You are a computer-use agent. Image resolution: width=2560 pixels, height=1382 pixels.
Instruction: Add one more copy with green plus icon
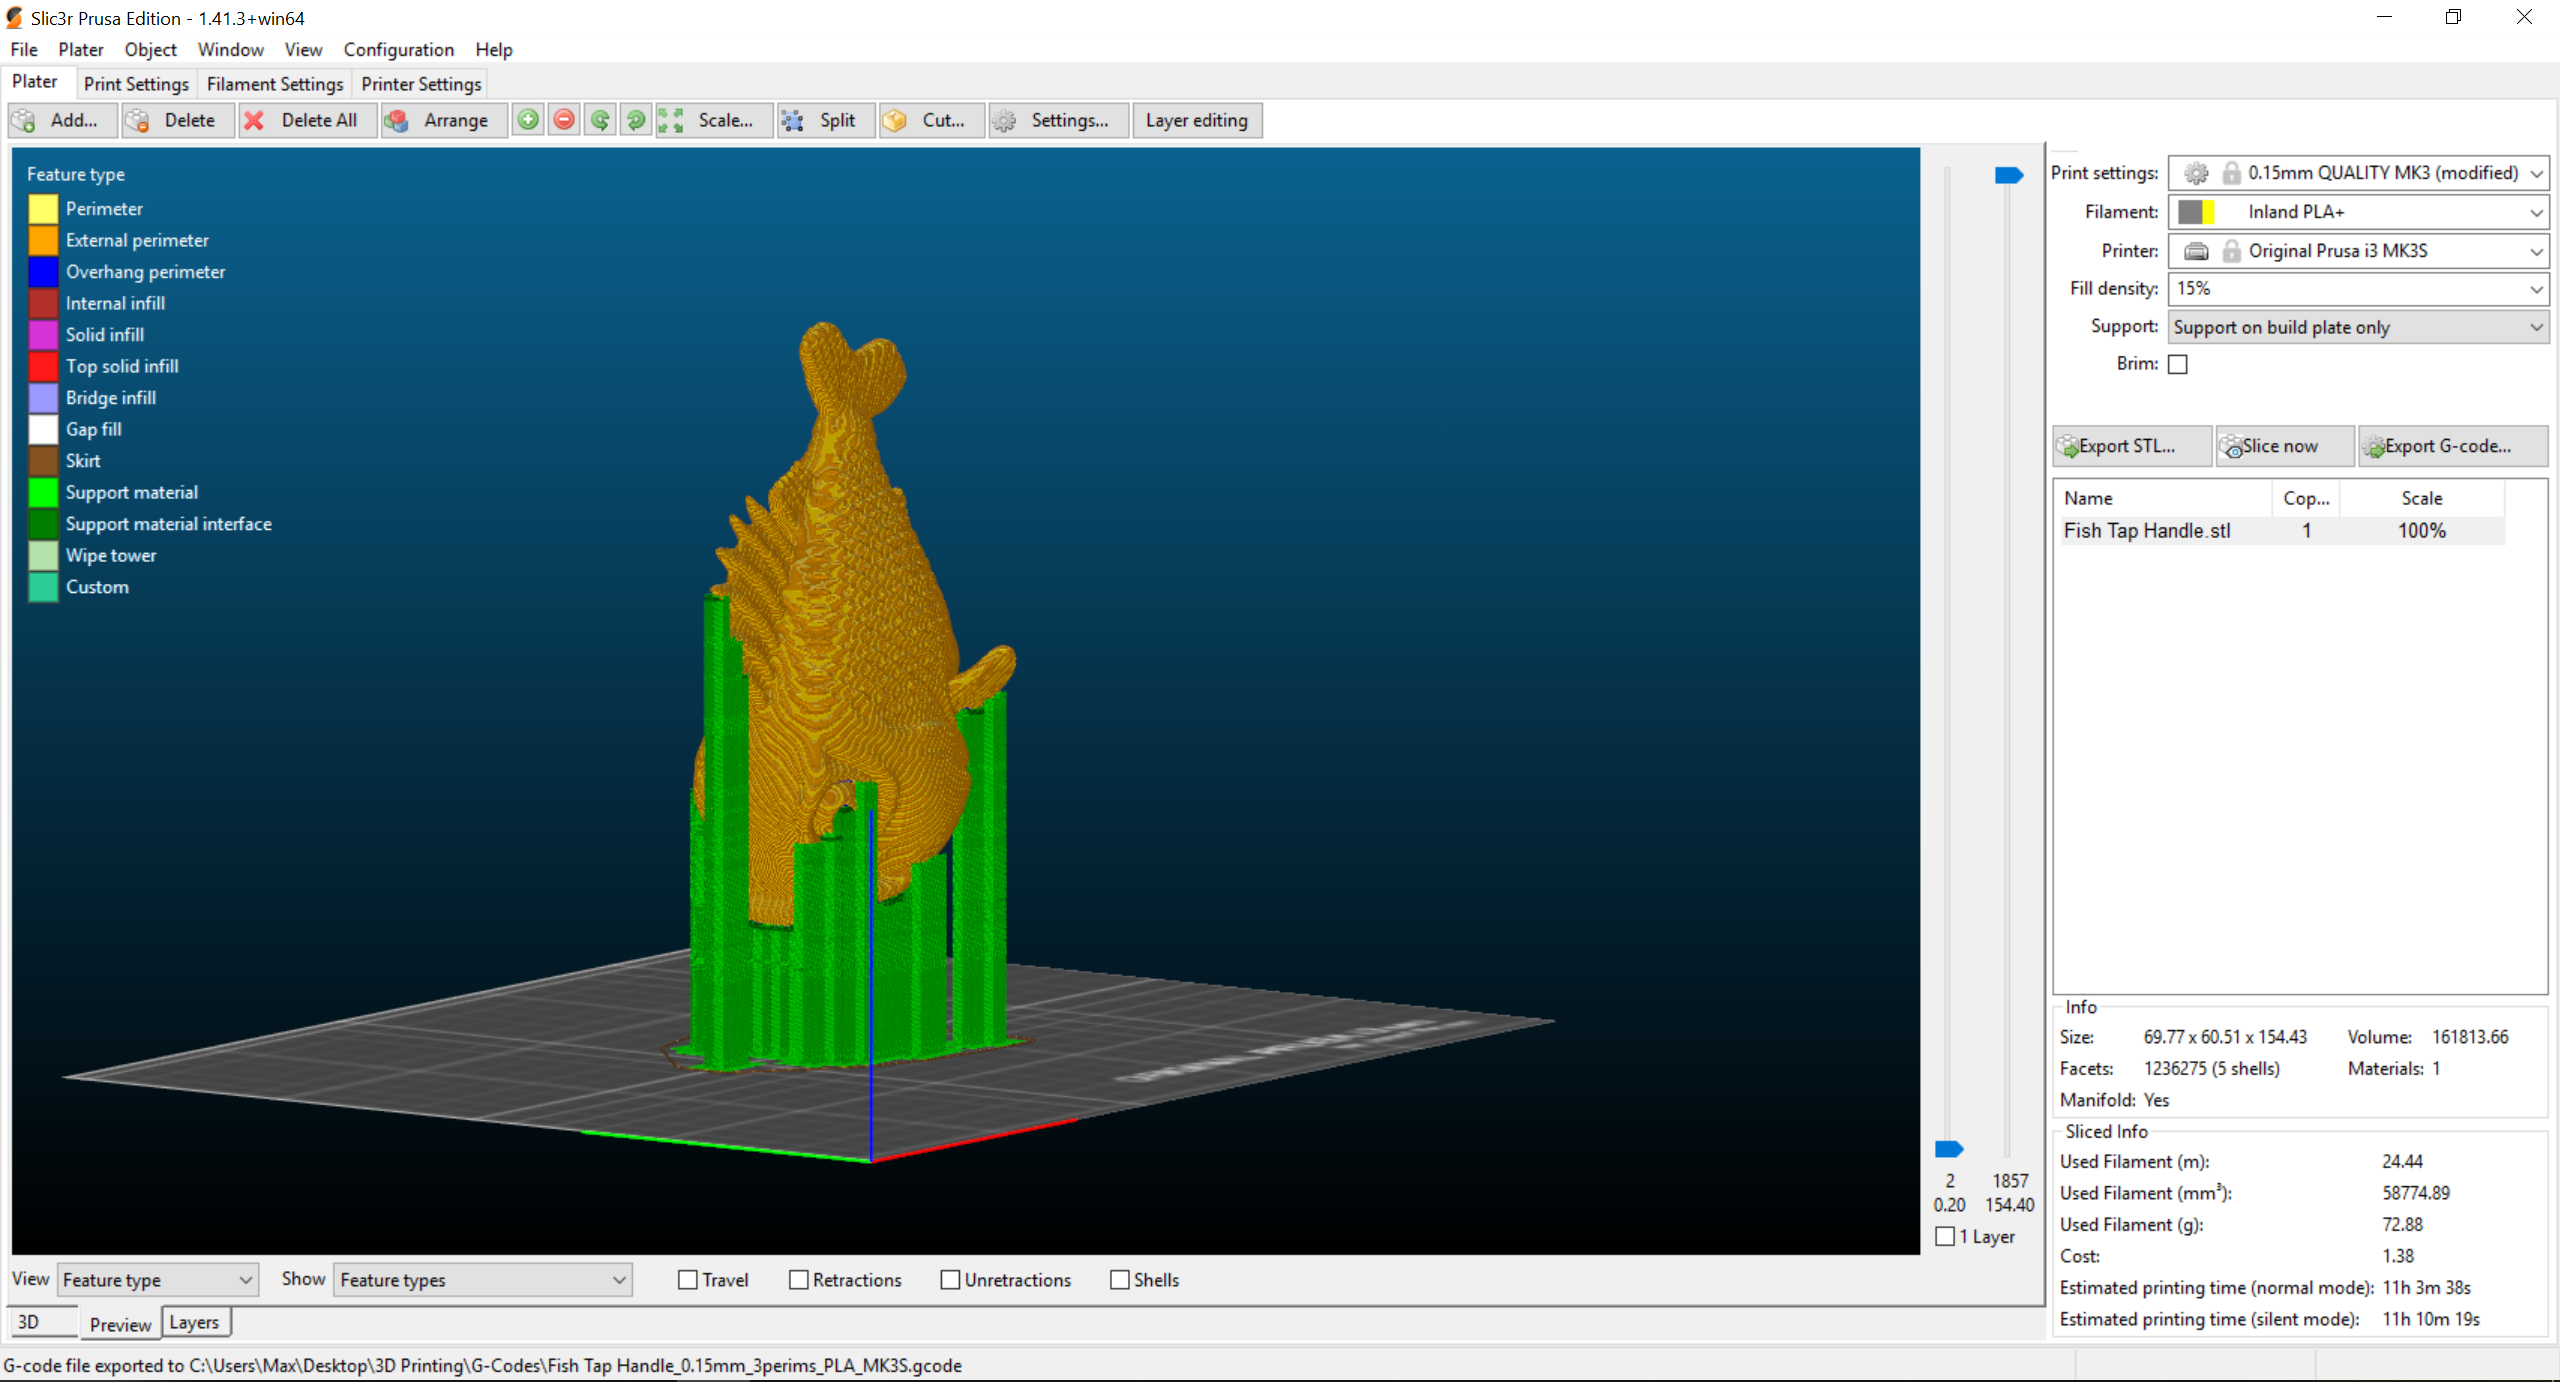528,121
